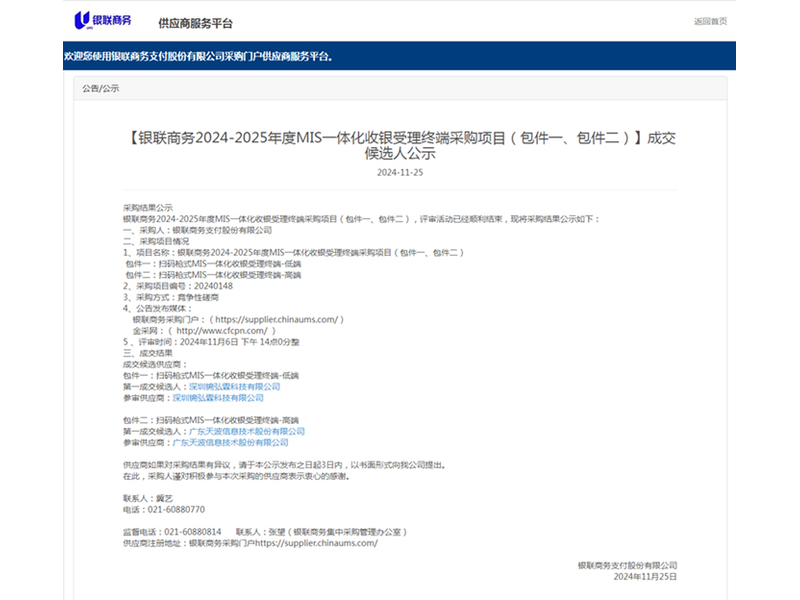Click the 供应商服务平台 header title
This screenshot has height=600, width=800.
(195, 22)
